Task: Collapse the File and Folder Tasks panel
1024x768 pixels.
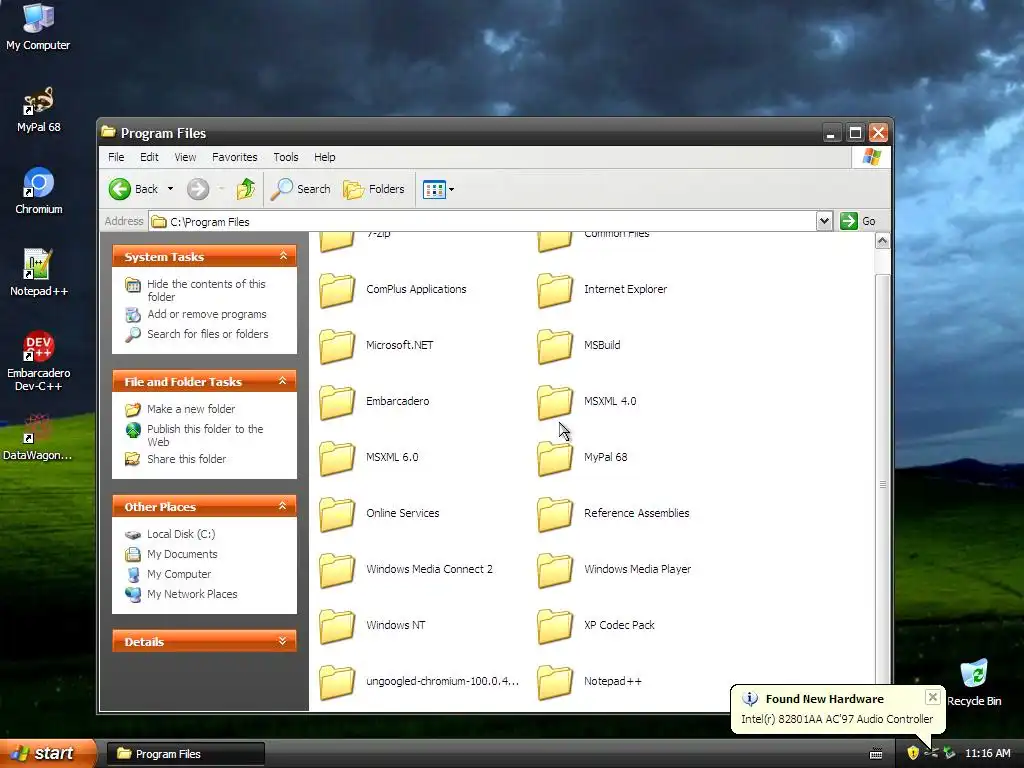Action: (283, 381)
